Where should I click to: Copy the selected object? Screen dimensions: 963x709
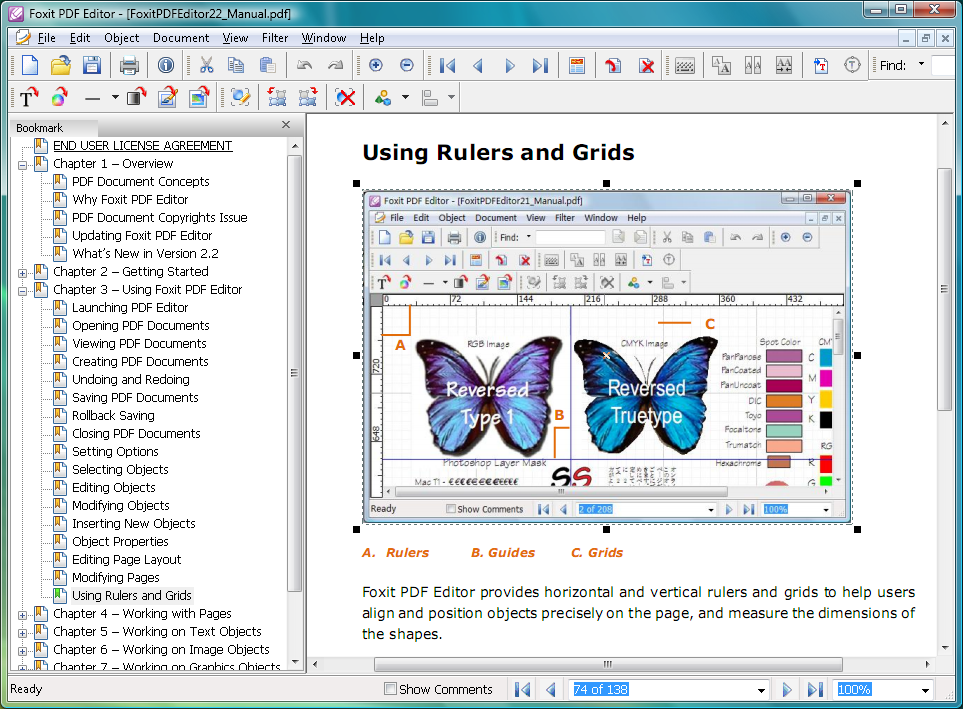237,64
